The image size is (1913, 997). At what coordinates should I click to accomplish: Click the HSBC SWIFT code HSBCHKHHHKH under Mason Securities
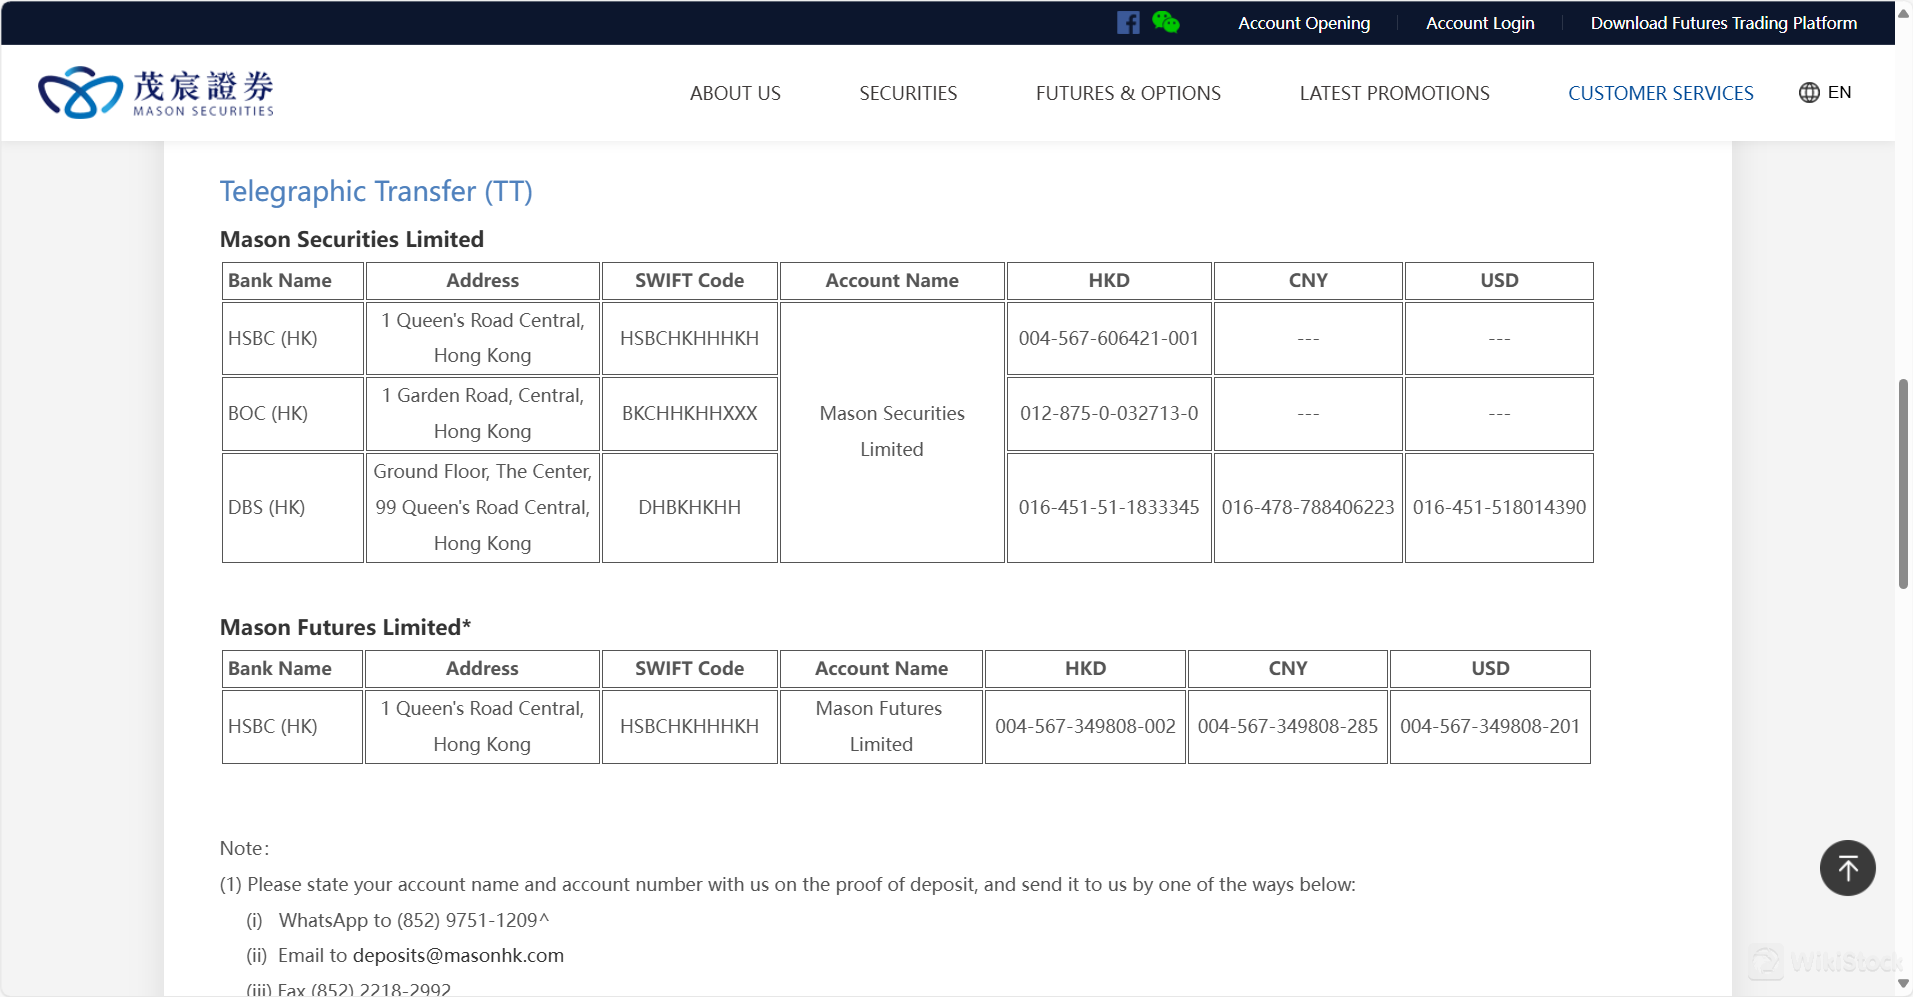tap(689, 338)
